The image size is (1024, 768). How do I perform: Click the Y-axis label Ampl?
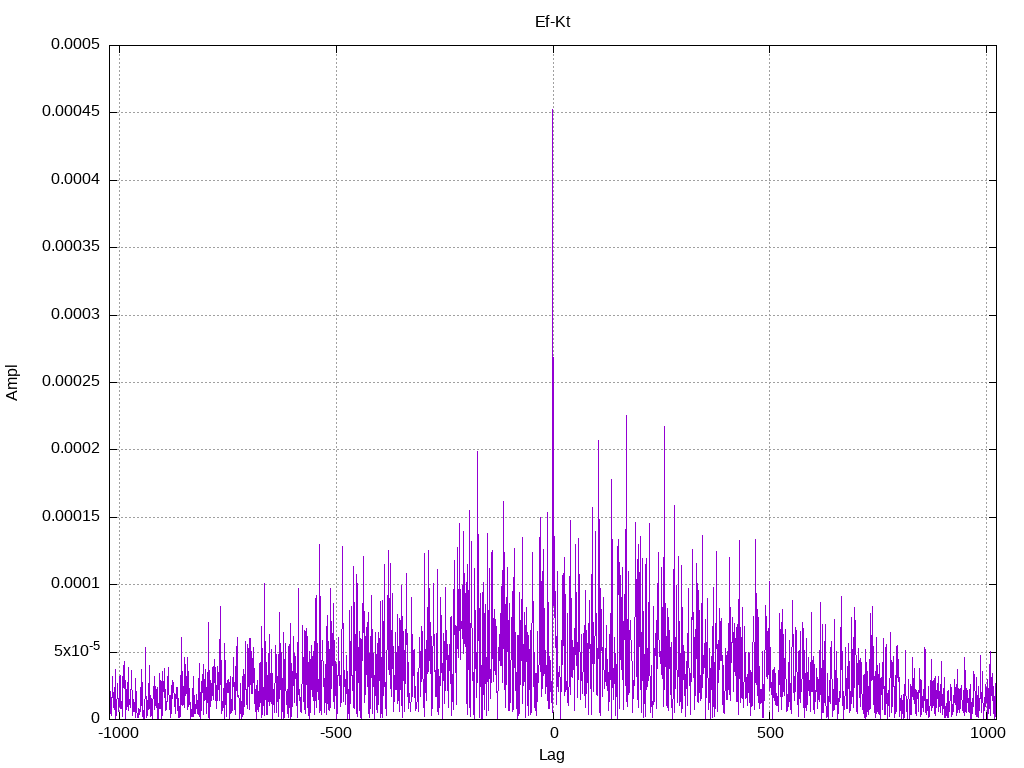tap(12, 383)
